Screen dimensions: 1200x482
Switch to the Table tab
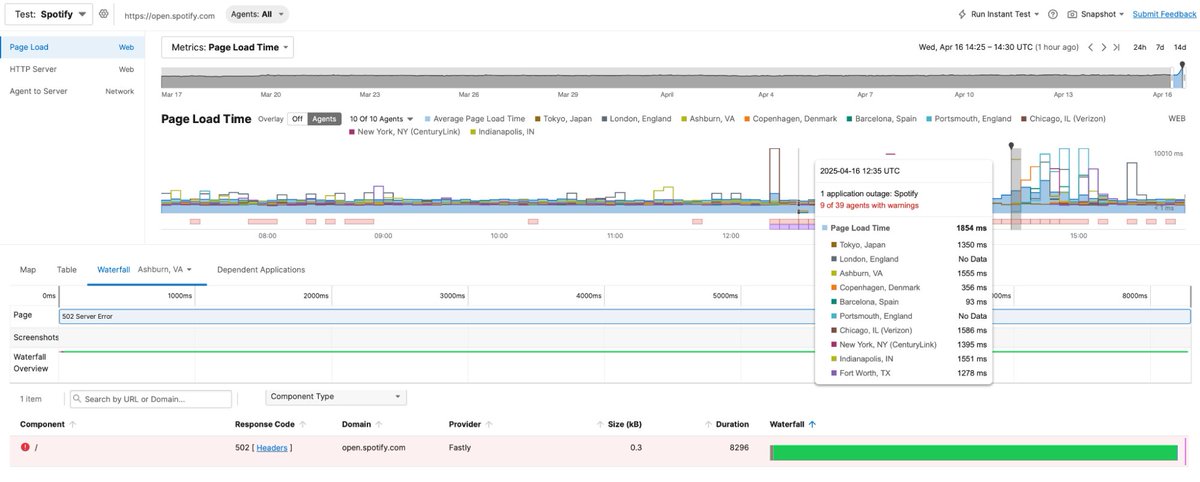(x=67, y=269)
